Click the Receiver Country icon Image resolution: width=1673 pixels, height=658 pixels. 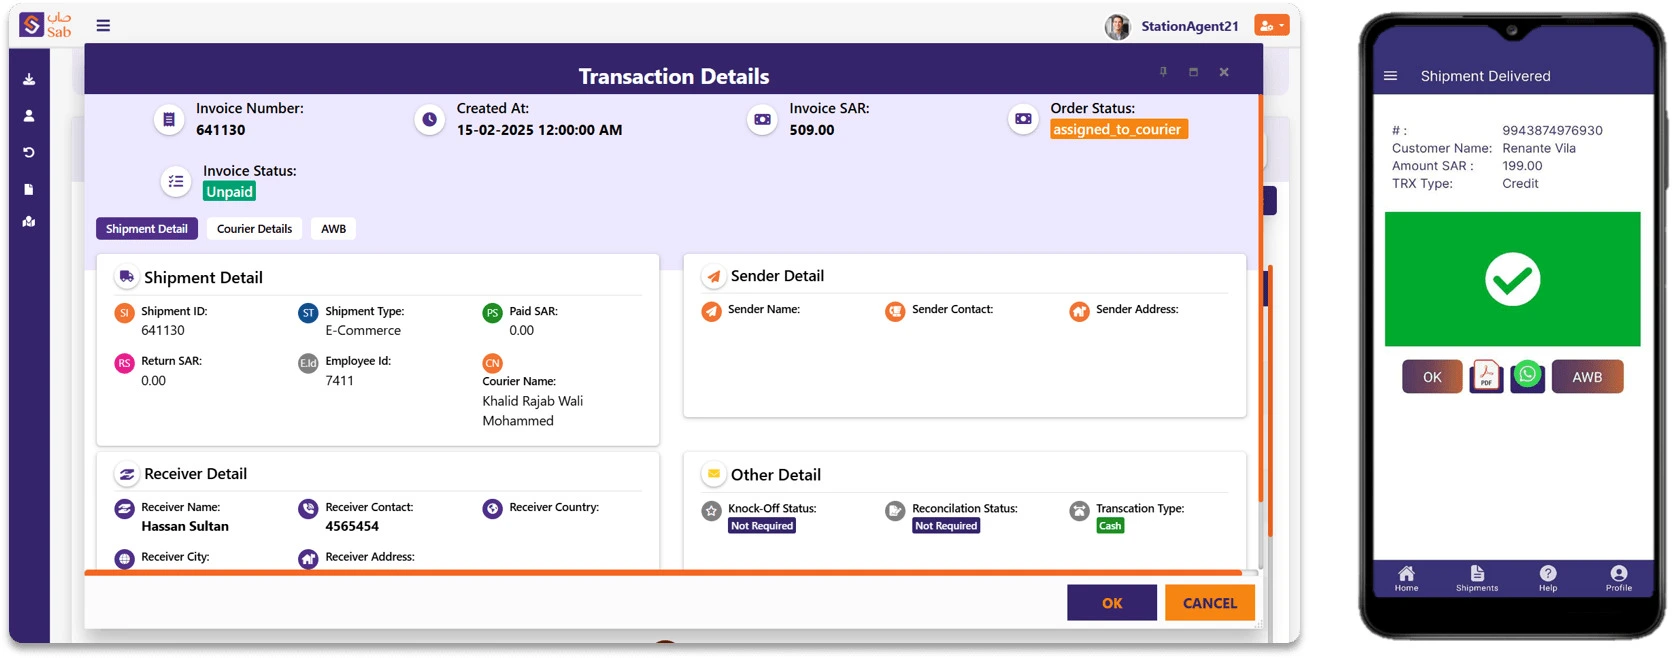492,509
